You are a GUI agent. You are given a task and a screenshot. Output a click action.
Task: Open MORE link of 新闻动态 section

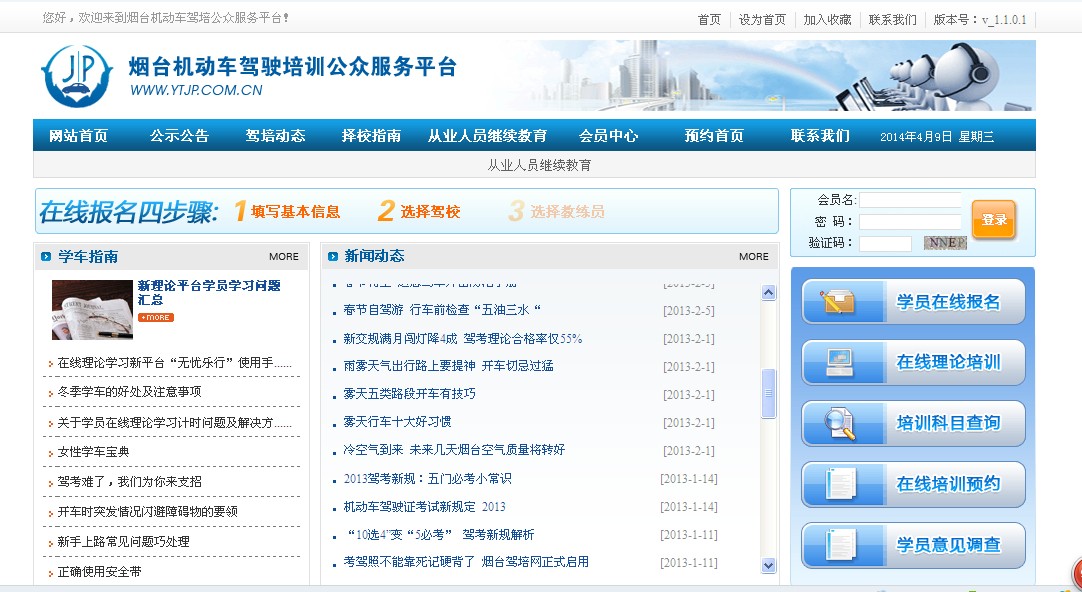[x=753, y=256]
